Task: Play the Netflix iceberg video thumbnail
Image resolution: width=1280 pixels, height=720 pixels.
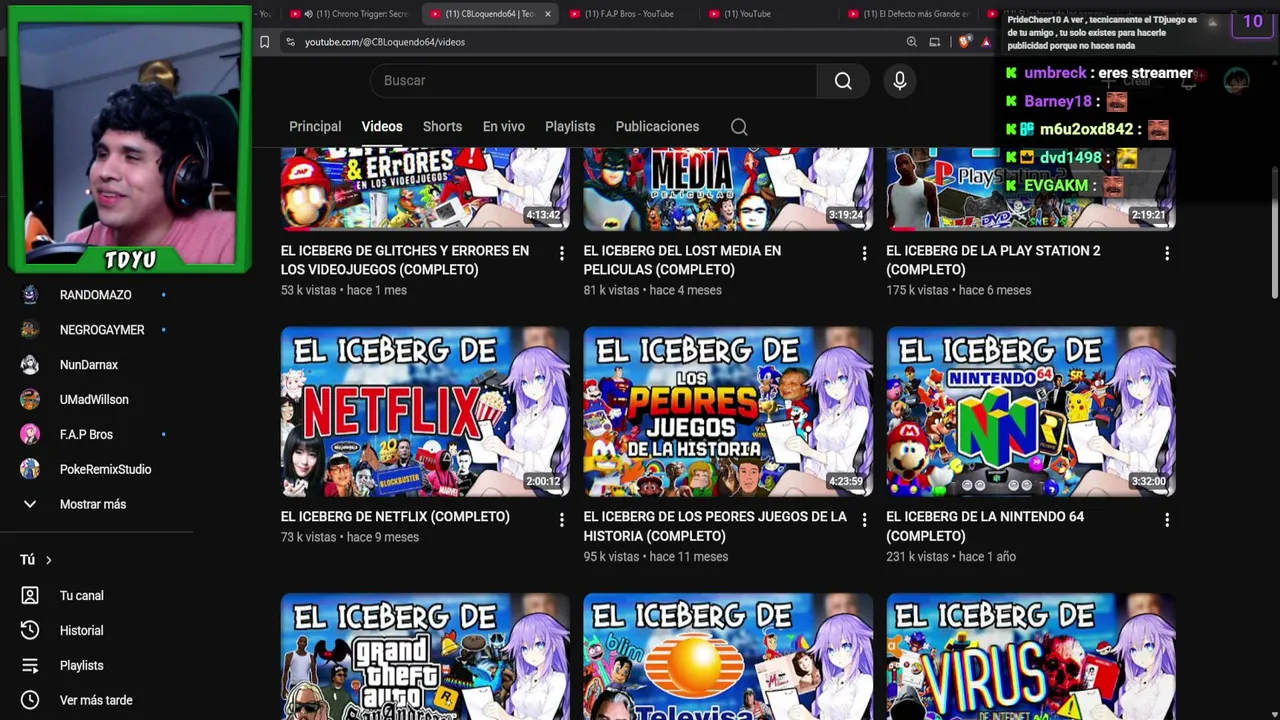Action: point(425,412)
